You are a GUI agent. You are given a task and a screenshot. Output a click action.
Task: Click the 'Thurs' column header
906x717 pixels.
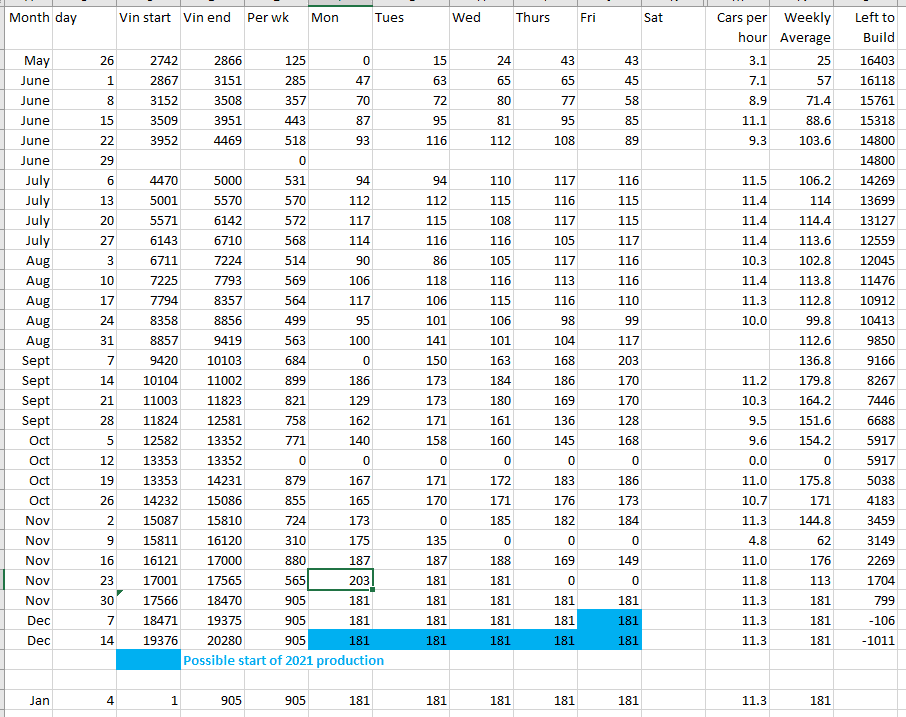click(x=533, y=18)
